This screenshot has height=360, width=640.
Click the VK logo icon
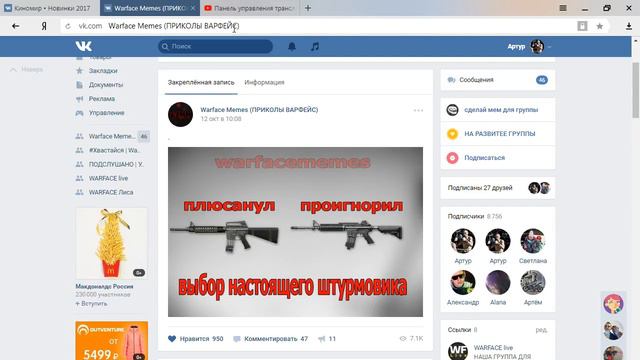click(84, 46)
